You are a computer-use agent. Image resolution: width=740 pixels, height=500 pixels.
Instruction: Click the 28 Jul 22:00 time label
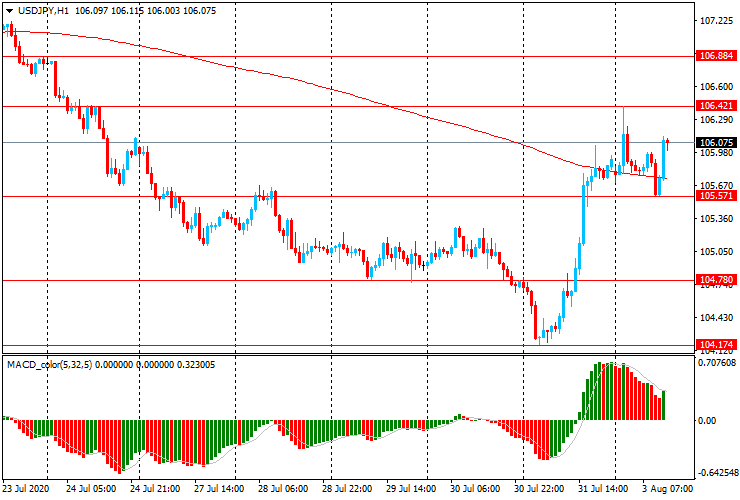pyautogui.click(x=347, y=489)
